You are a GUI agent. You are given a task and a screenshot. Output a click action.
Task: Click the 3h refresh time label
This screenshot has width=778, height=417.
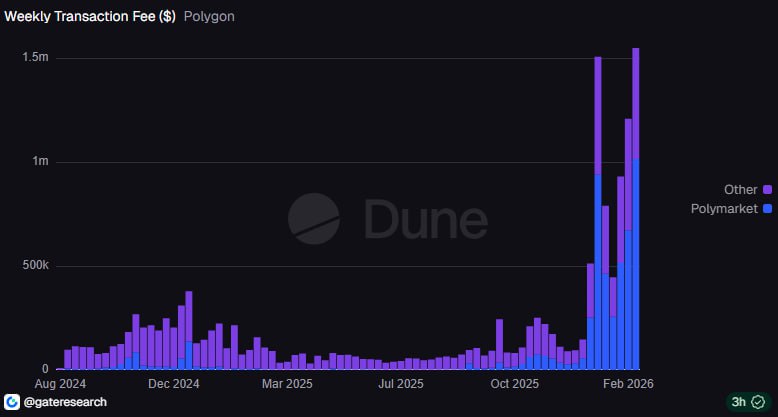[x=739, y=401]
